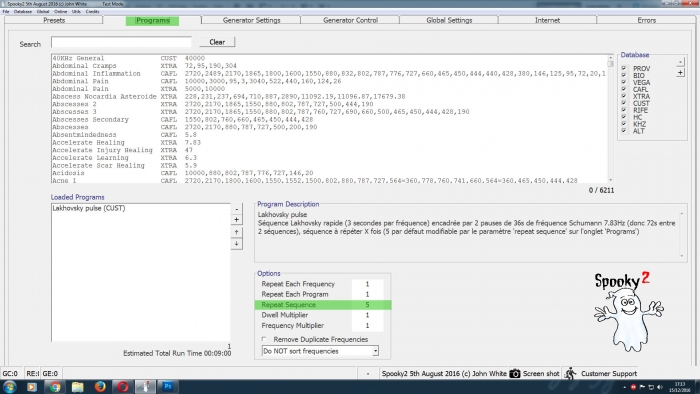Viewport: 700px width, 394px height.
Task: Select the Abdominal Inflammation program row
Action: 329,73
